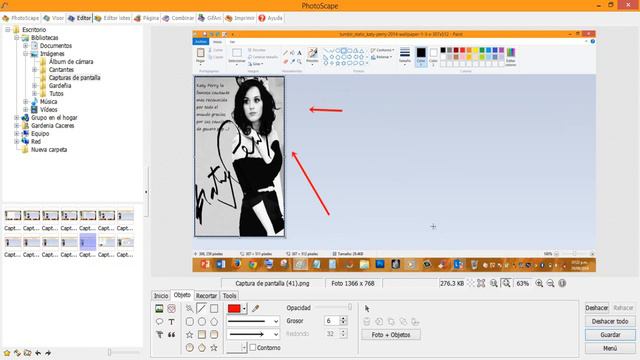Select the object pointer arrow tool
Image resolution: width=640 pixels, height=360 pixels.
click(x=367, y=309)
